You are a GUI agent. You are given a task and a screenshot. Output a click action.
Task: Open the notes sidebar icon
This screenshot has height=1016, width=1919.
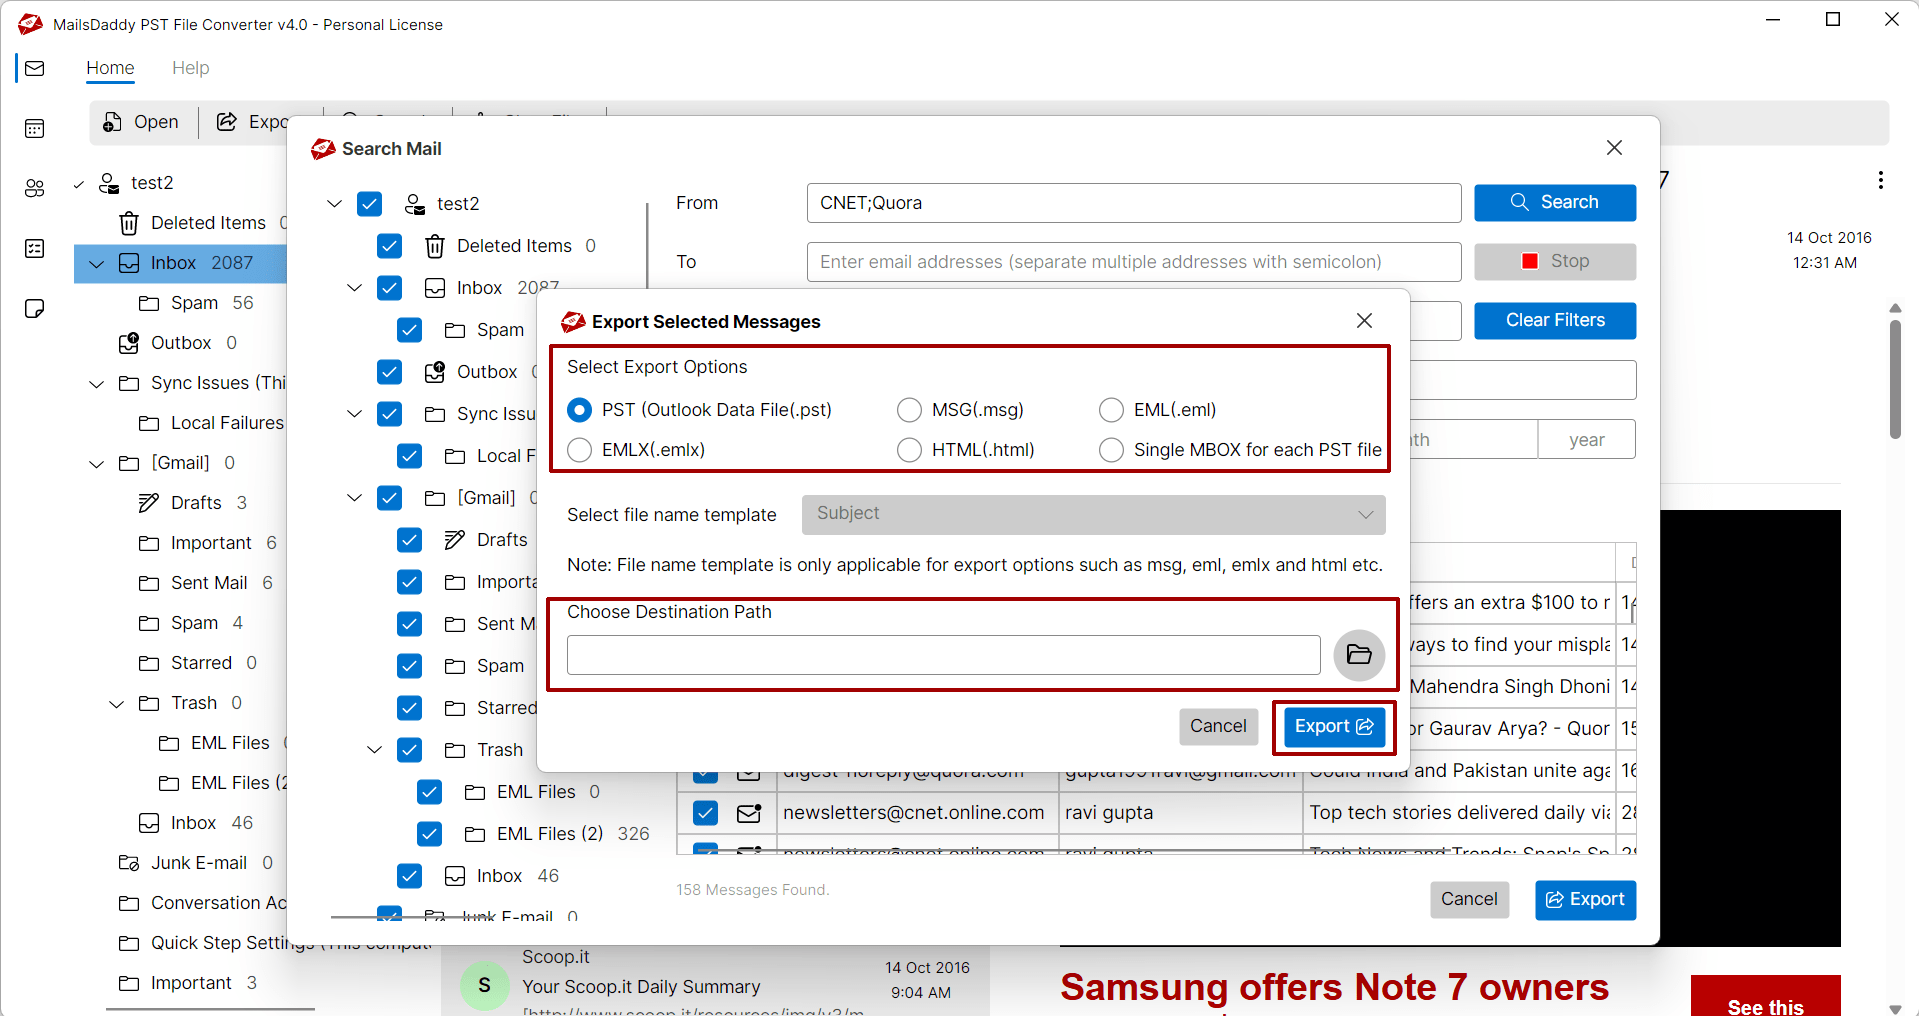(x=35, y=308)
